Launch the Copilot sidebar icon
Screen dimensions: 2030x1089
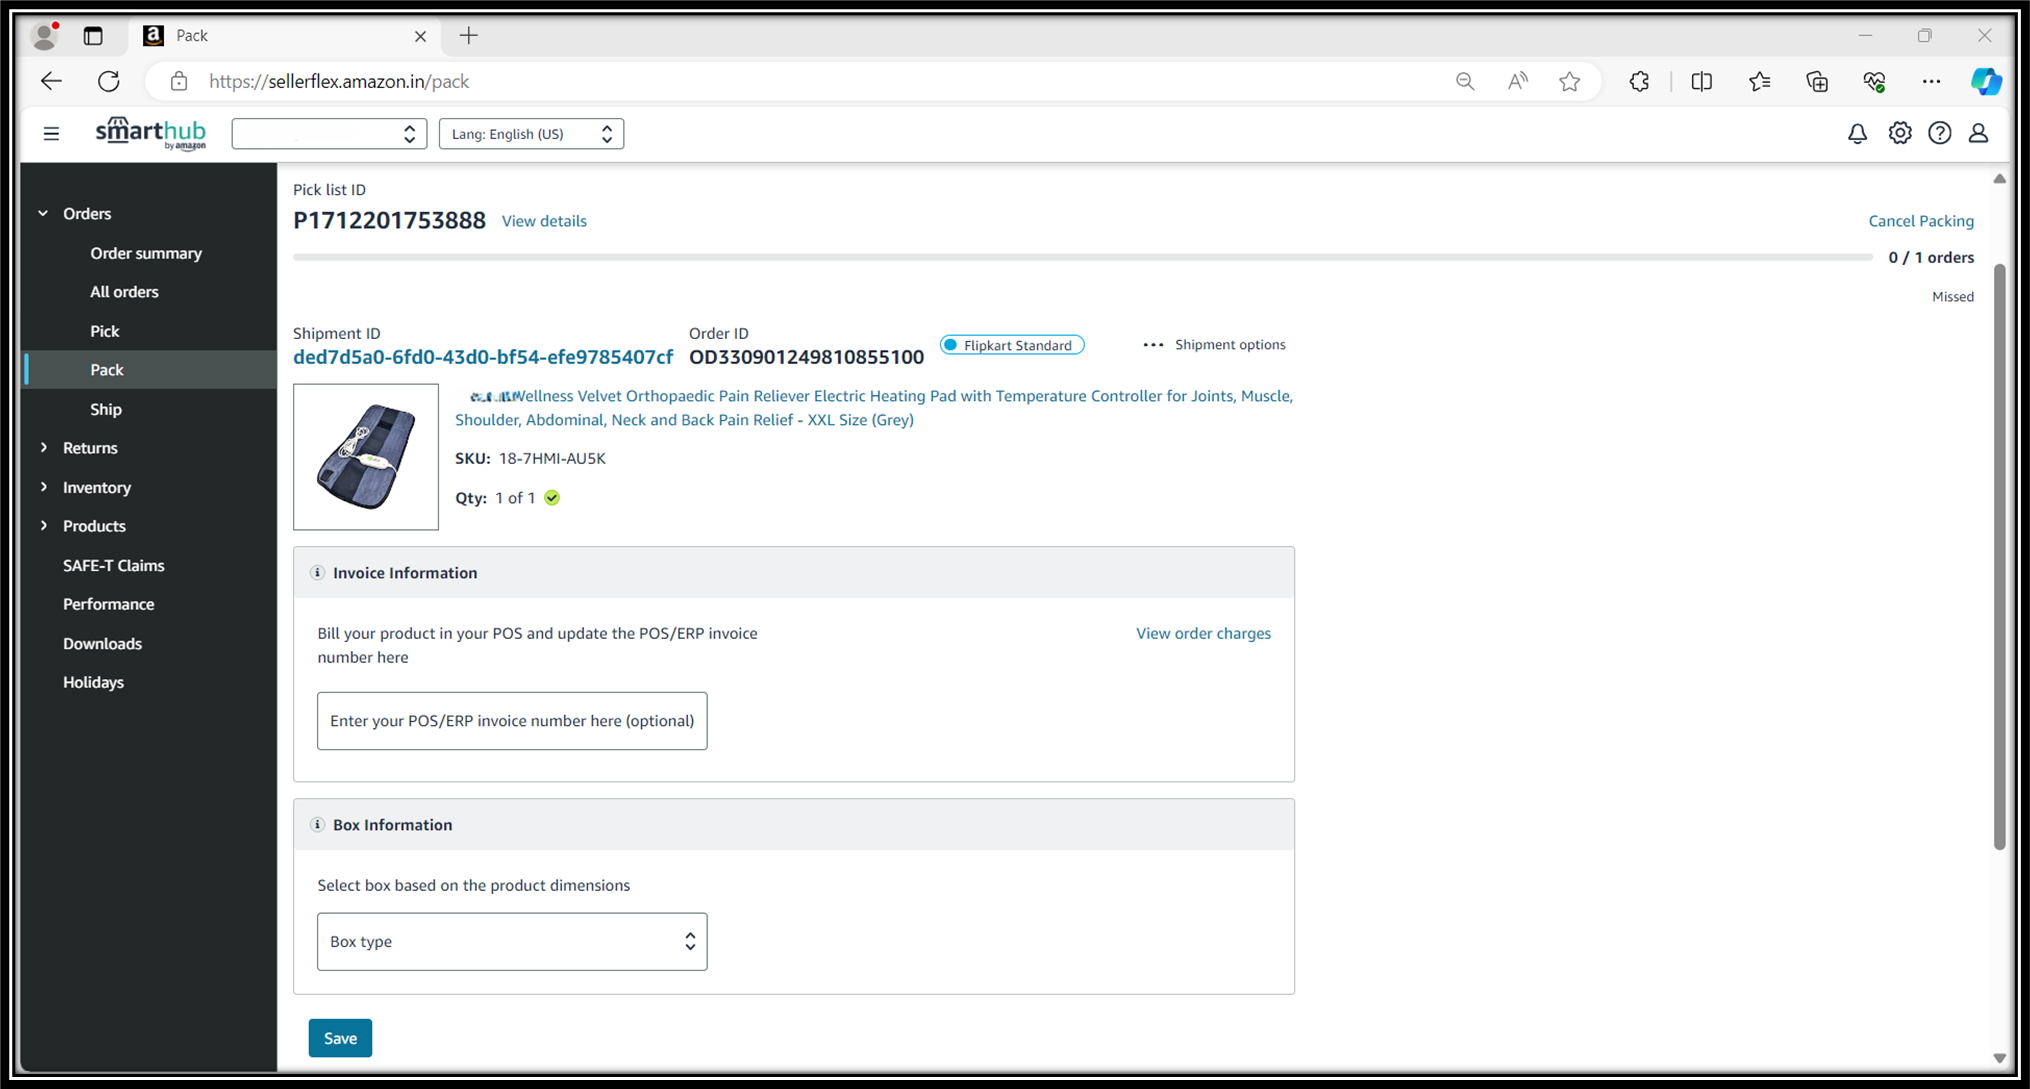tap(1986, 82)
